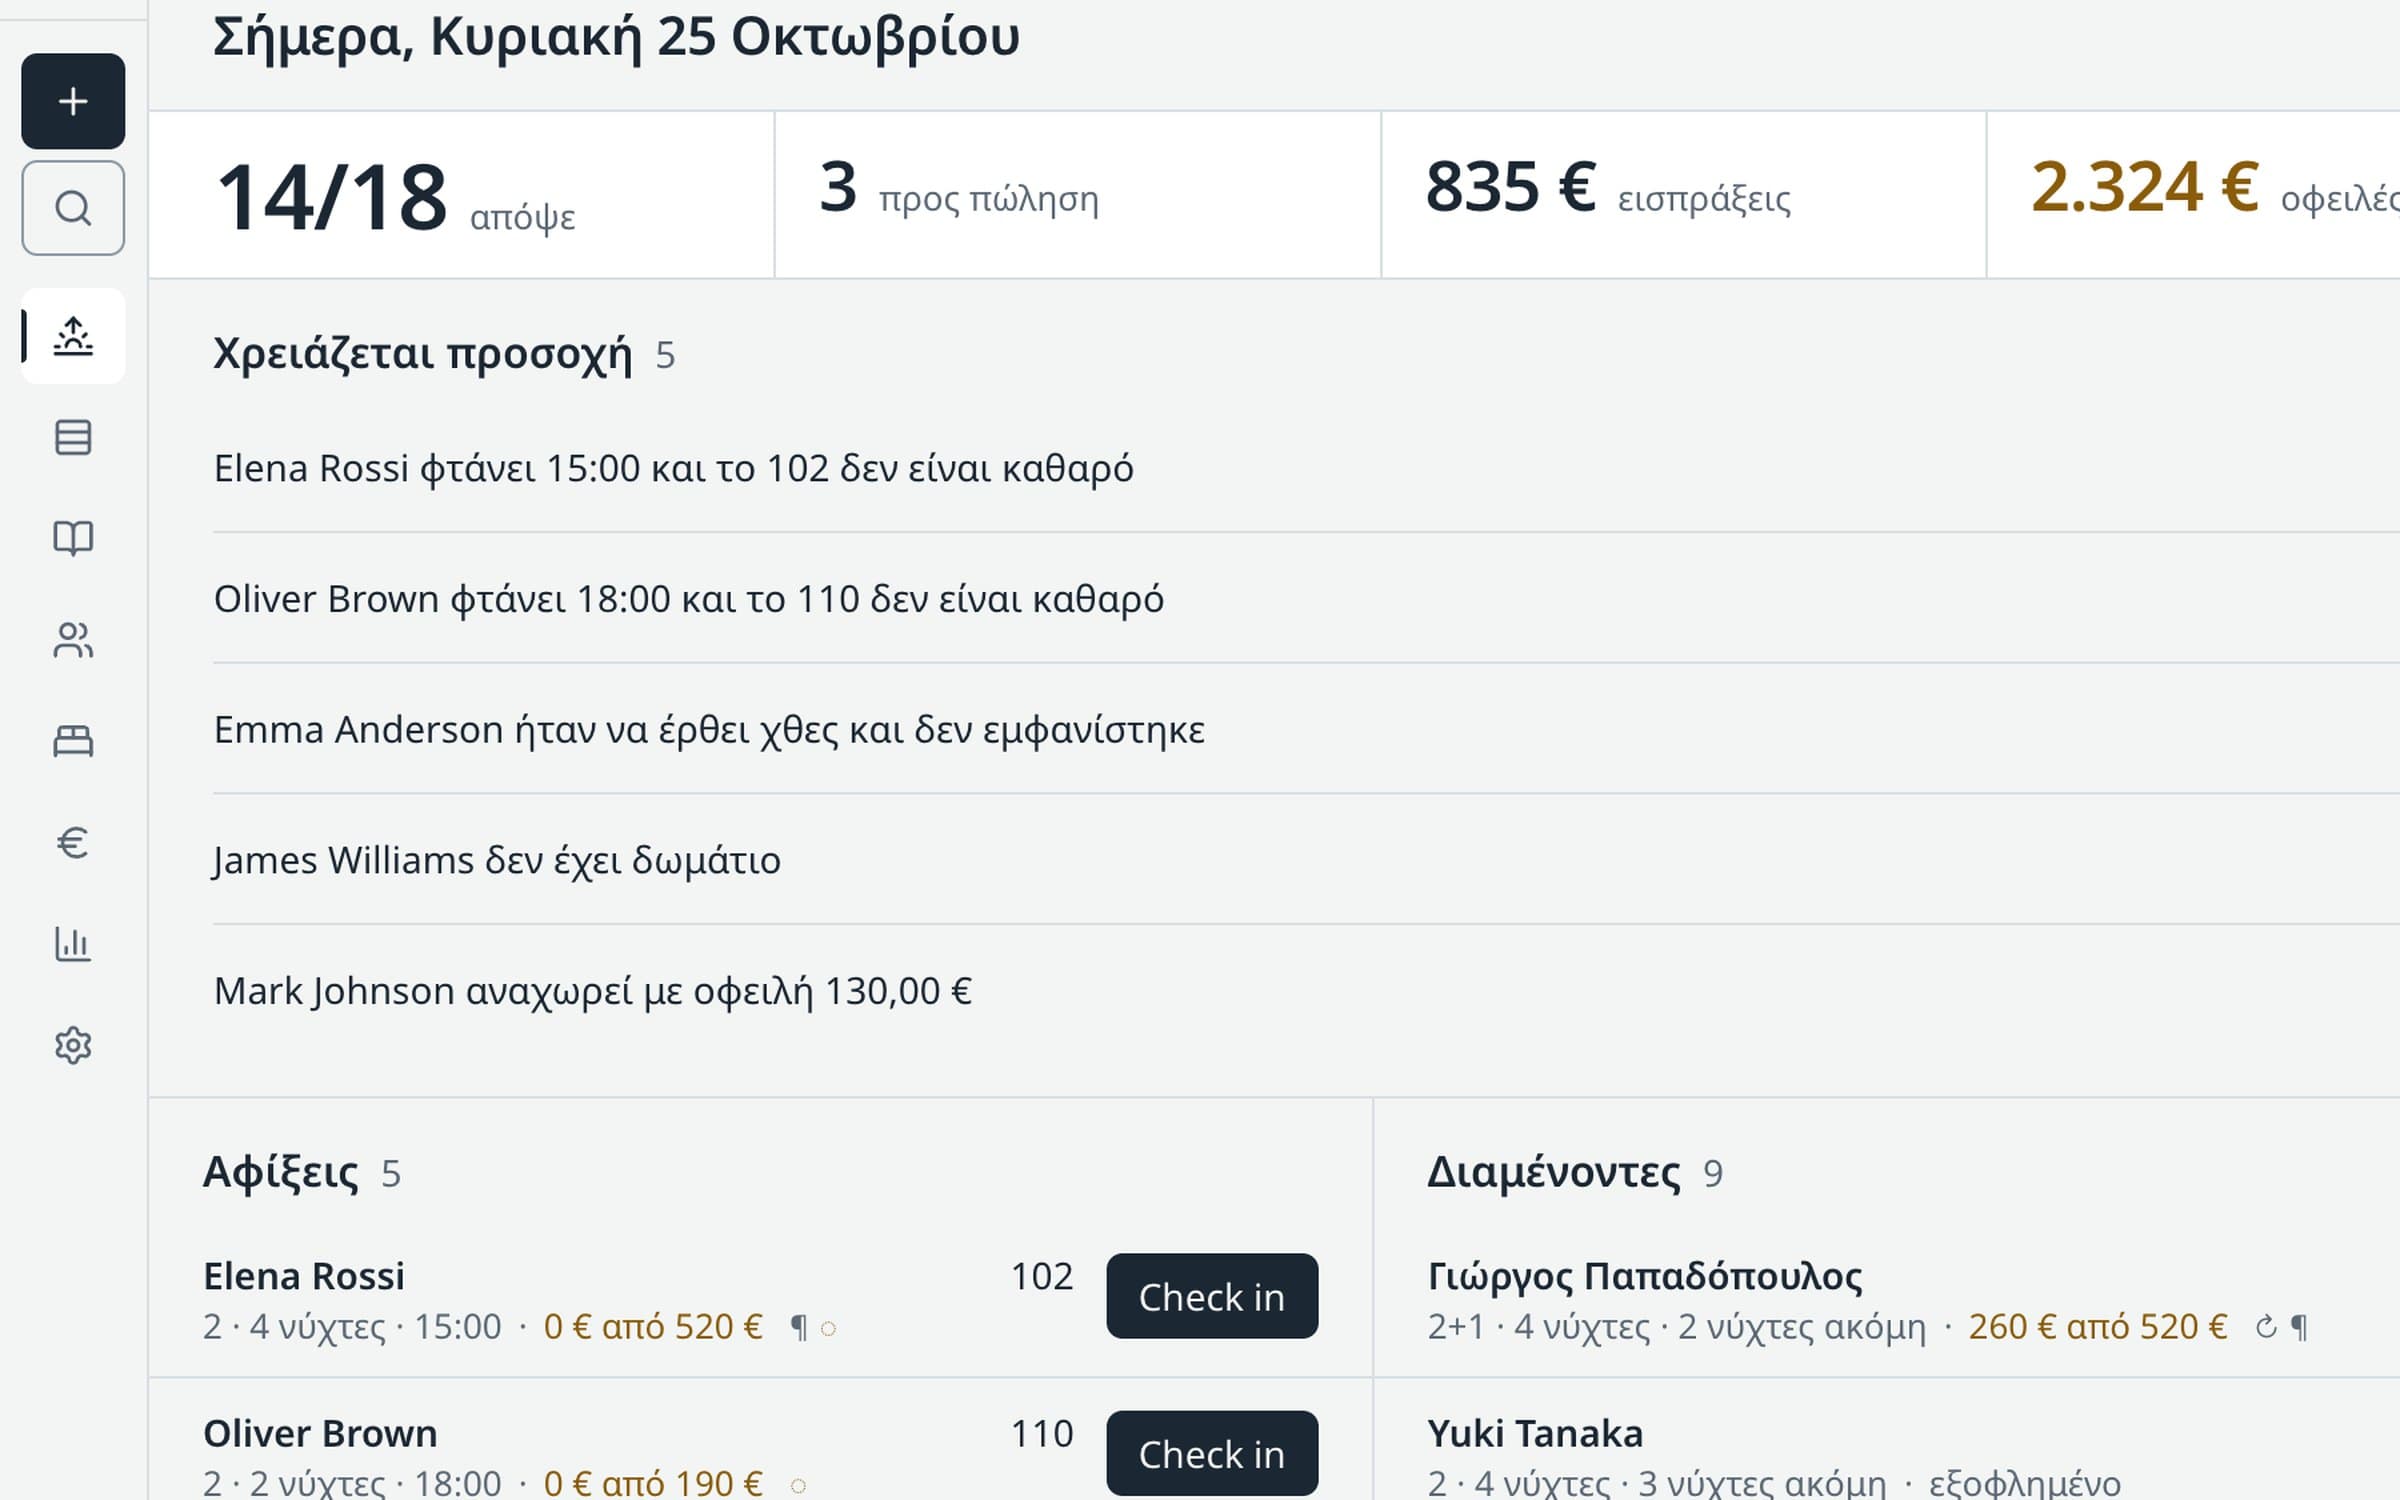Image resolution: width=2400 pixels, height=1500 pixels.
Task: Check in Elena Rossi to room 102
Action: click(x=1212, y=1296)
